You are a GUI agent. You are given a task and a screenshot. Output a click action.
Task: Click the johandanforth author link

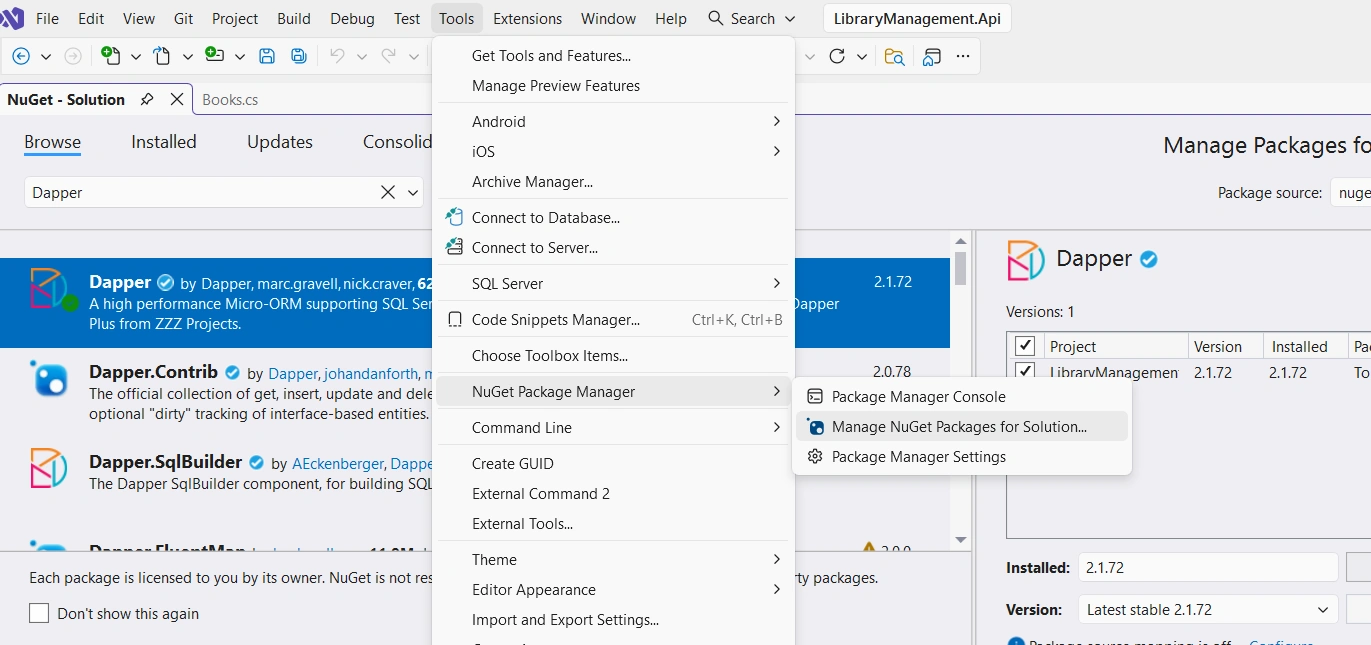369,373
